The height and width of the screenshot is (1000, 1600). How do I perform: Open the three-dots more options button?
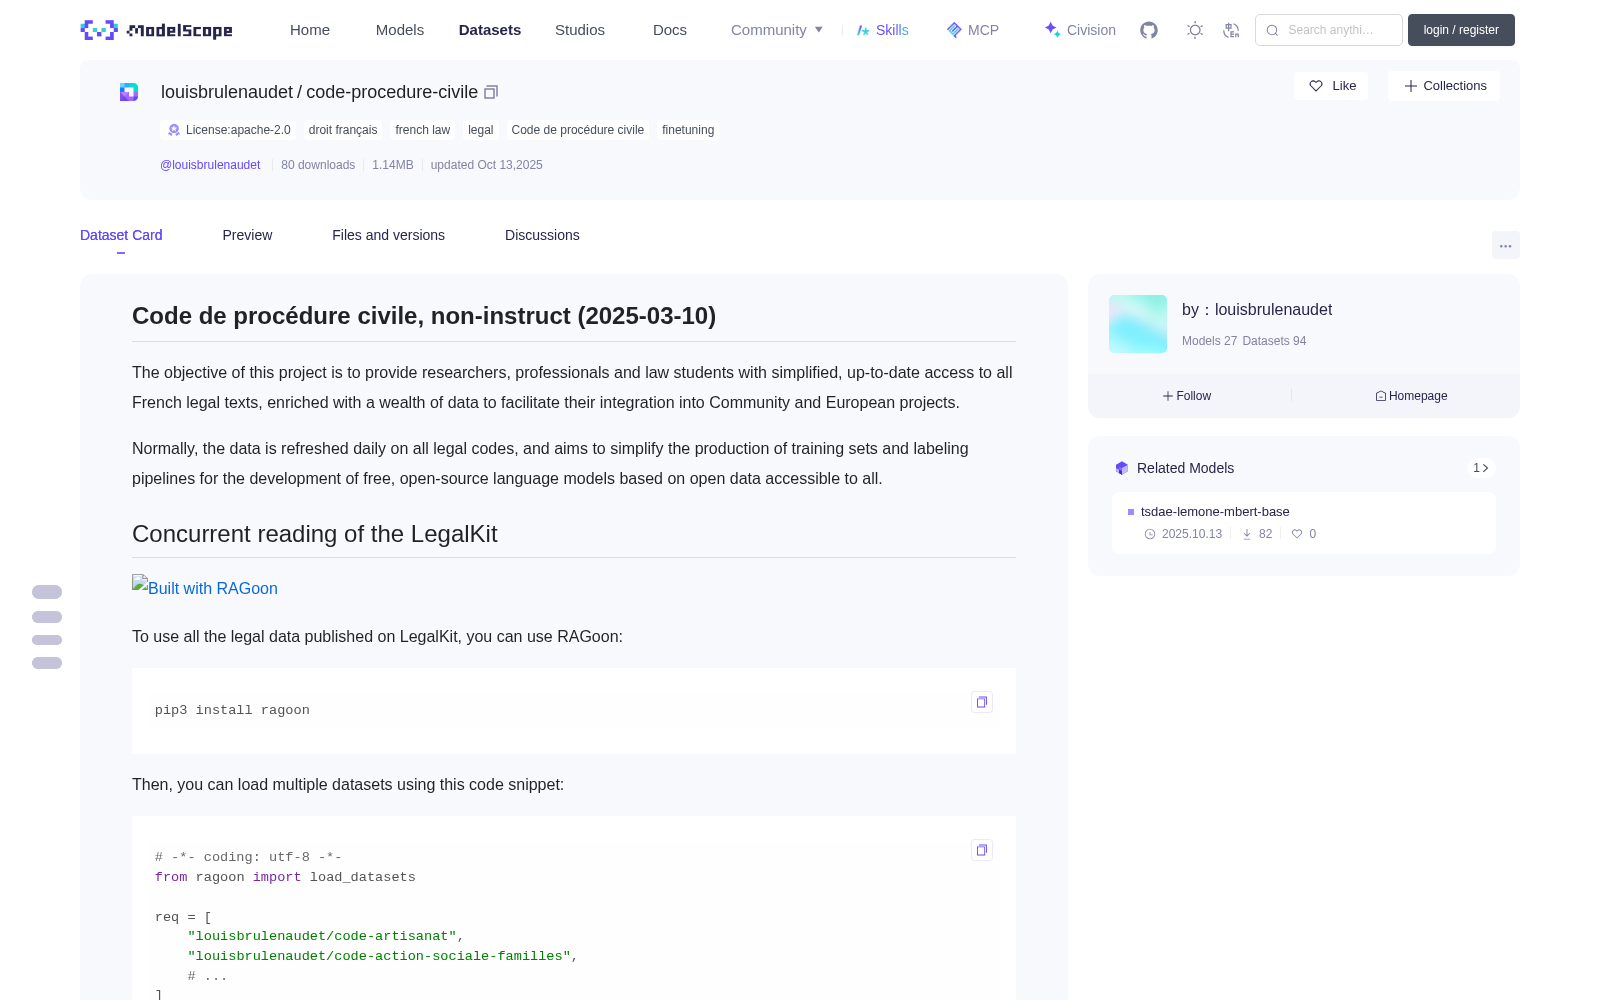pyautogui.click(x=1505, y=245)
